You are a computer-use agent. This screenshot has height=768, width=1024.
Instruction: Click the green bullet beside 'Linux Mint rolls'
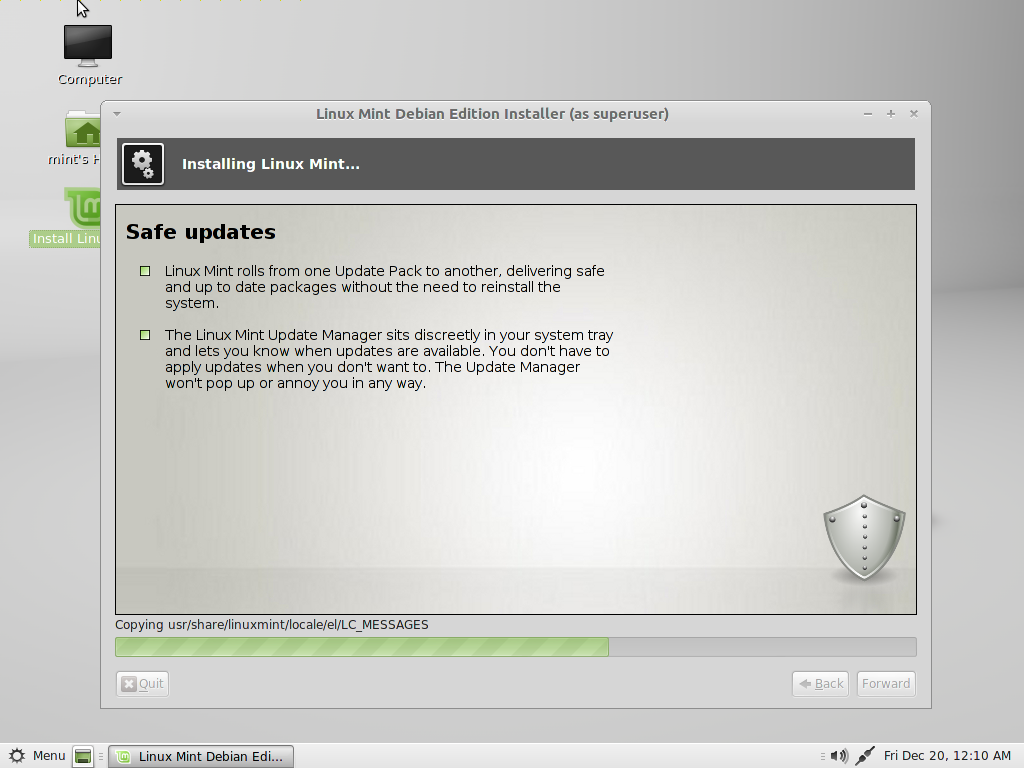point(145,271)
